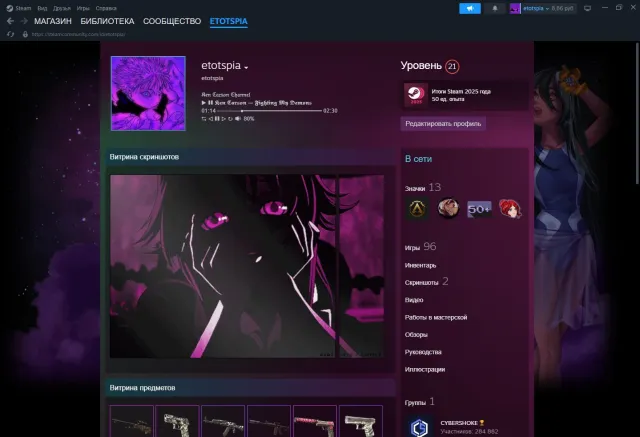Viewport: 640px width, 437px height.
Task: Open the Работы в мастерской link
Action: (x=436, y=317)
